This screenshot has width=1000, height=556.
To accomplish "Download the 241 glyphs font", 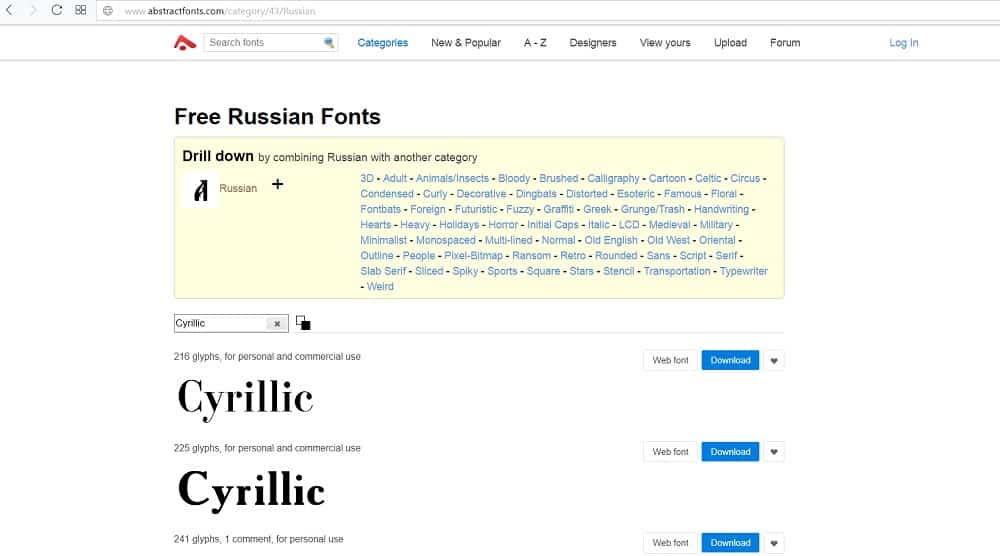I will click(730, 543).
